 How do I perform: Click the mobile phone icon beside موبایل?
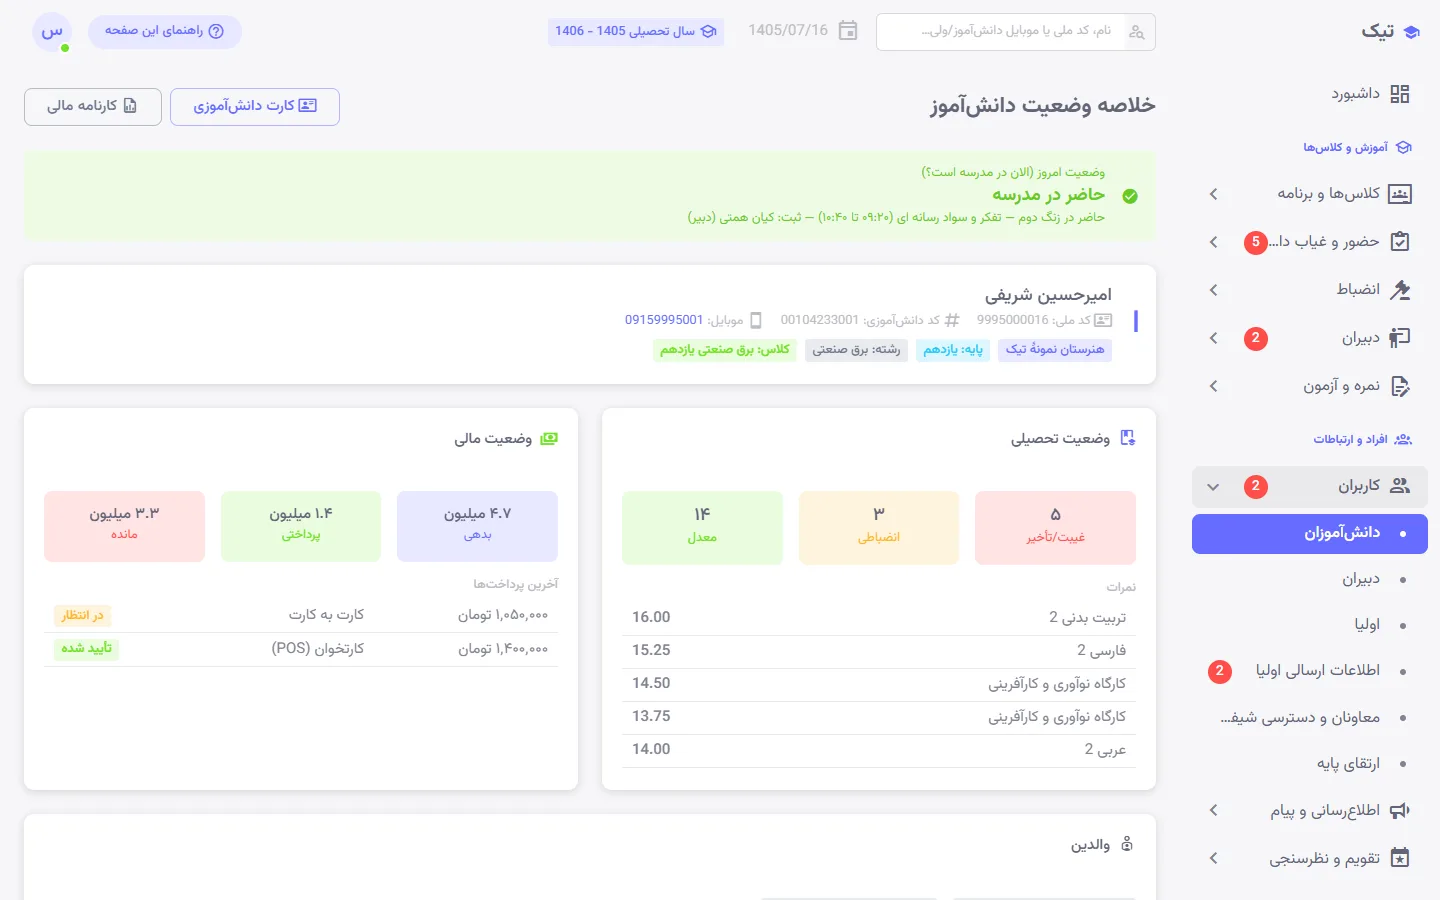tap(756, 320)
